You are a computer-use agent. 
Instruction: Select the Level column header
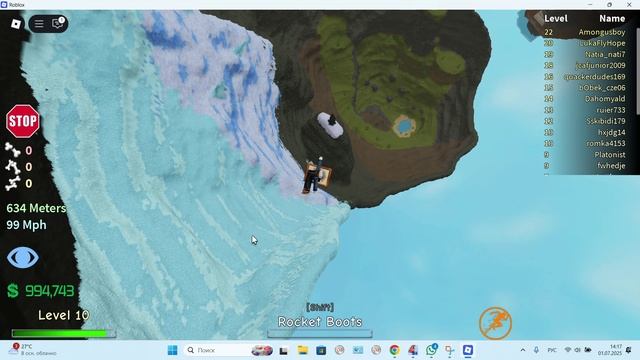coord(556,19)
